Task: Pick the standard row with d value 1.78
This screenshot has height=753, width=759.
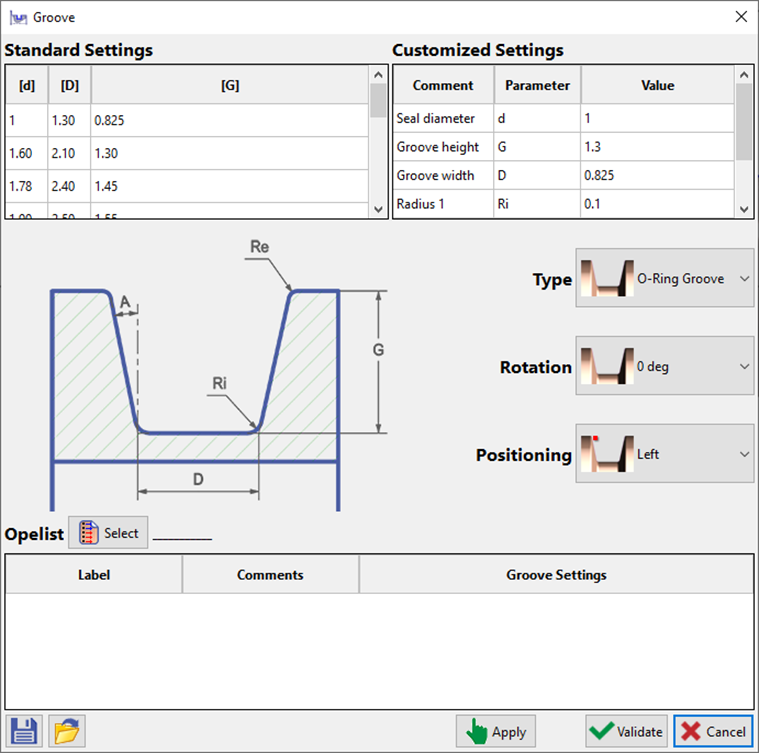Action: pyautogui.click(x=187, y=186)
